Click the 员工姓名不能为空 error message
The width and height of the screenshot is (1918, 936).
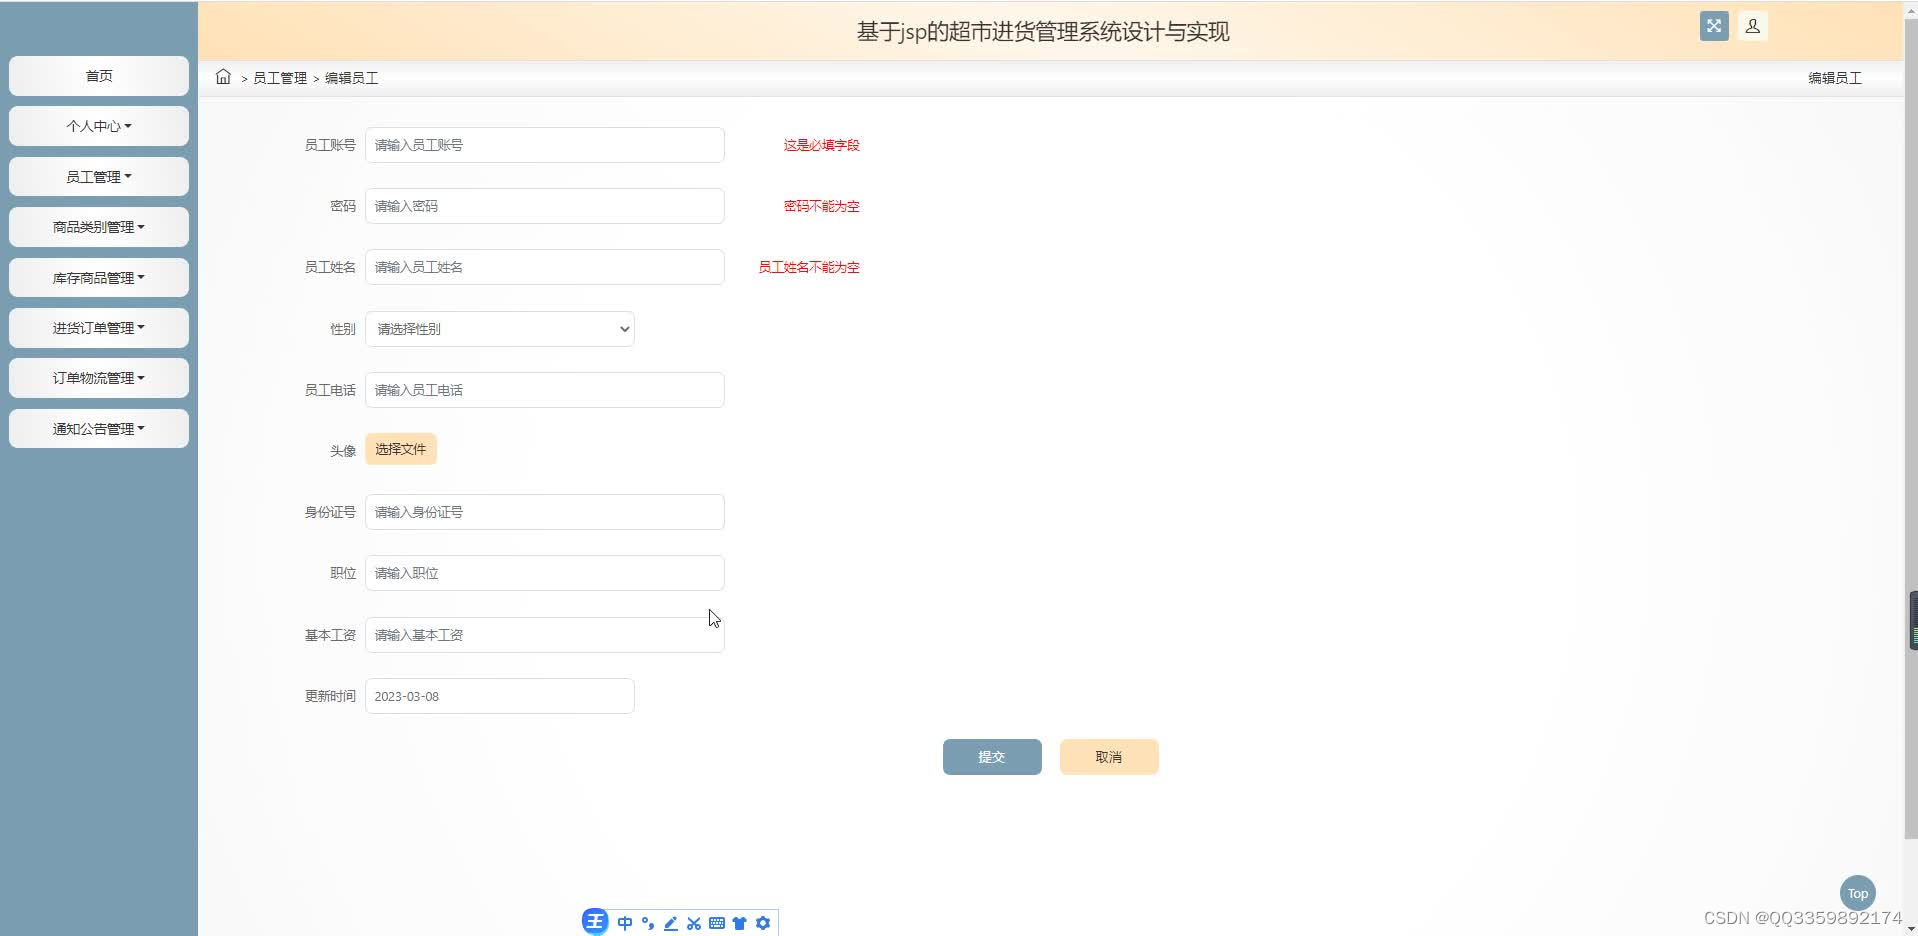(x=809, y=267)
